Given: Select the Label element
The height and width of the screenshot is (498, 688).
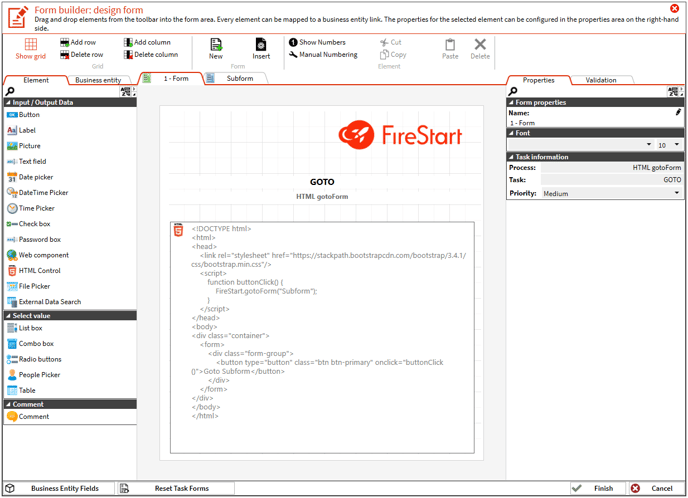Looking at the screenshot, I should (21, 130).
